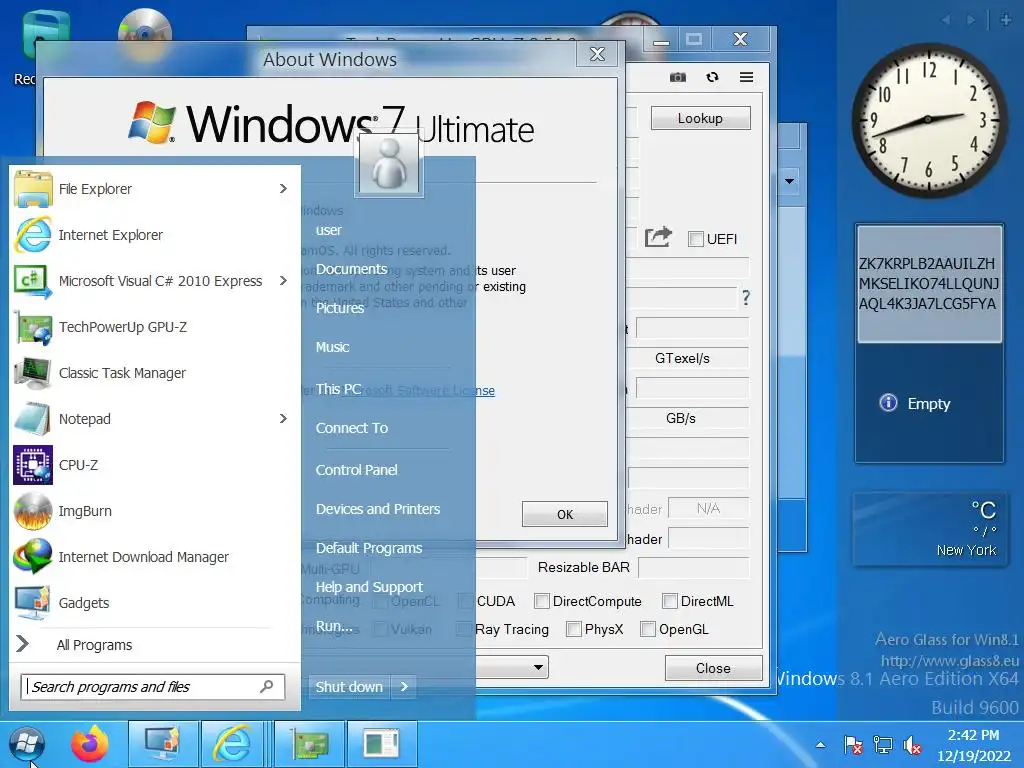Open Music from Start menu
Viewport: 1024px width, 768px height.
click(332, 347)
